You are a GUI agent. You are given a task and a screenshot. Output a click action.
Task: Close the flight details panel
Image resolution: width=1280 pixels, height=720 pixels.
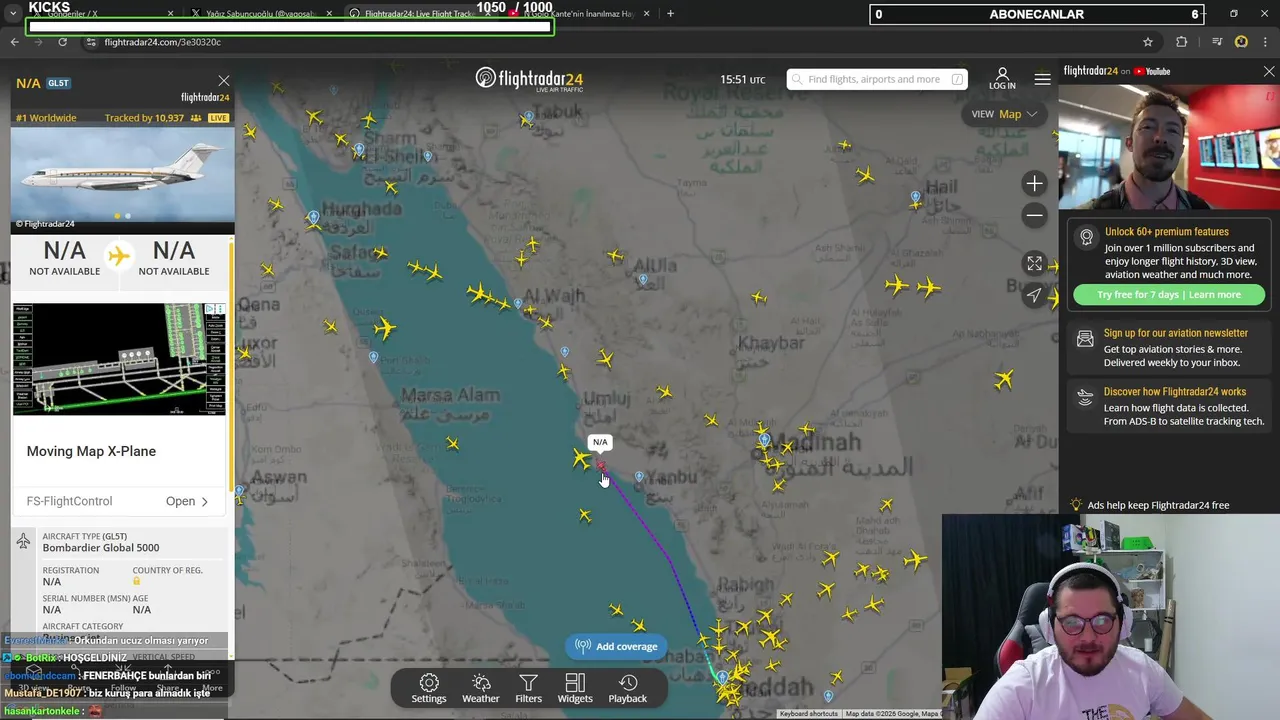[223, 81]
